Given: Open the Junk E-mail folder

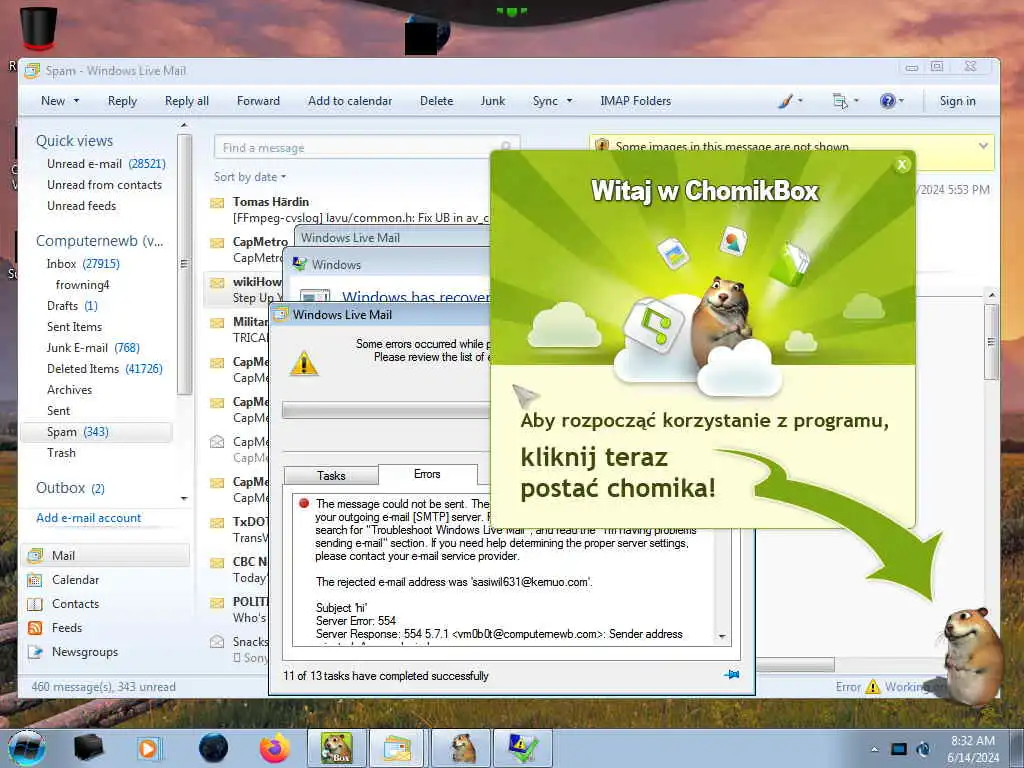Looking at the screenshot, I should 93,348.
